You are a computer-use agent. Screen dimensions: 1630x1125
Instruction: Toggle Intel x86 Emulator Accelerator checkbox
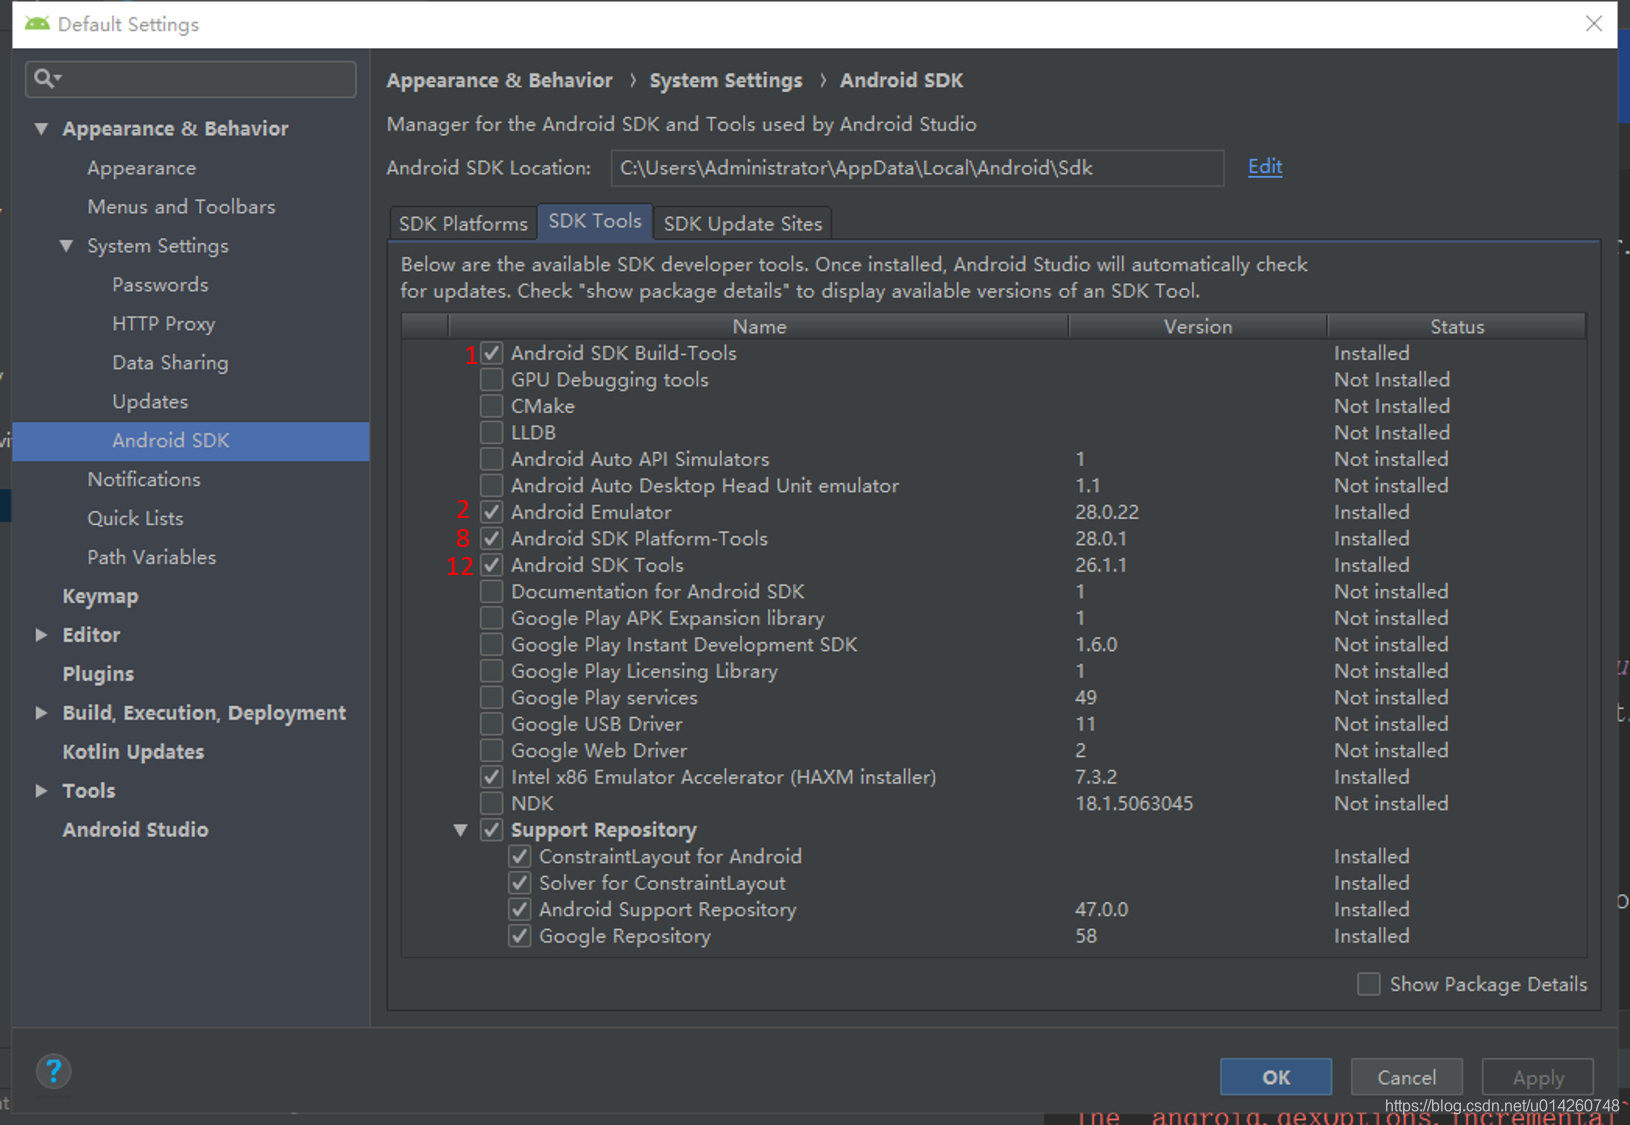click(491, 777)
